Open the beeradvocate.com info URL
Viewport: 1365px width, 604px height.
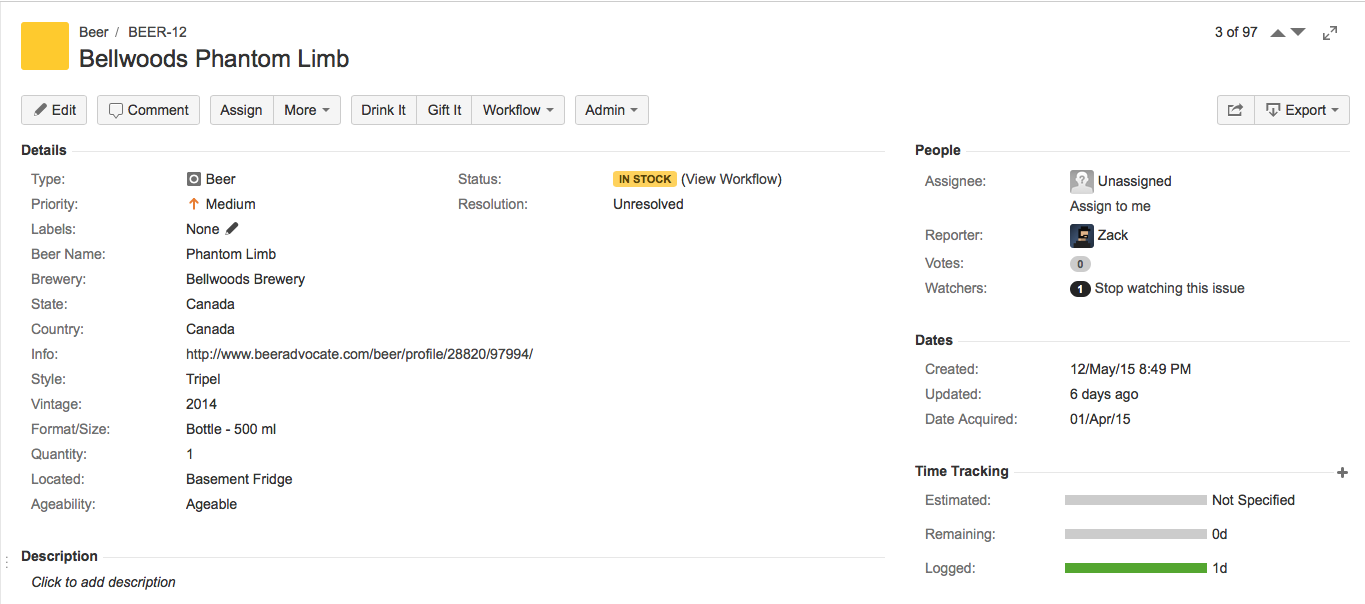pyautogui.click(x=359, y=354)
